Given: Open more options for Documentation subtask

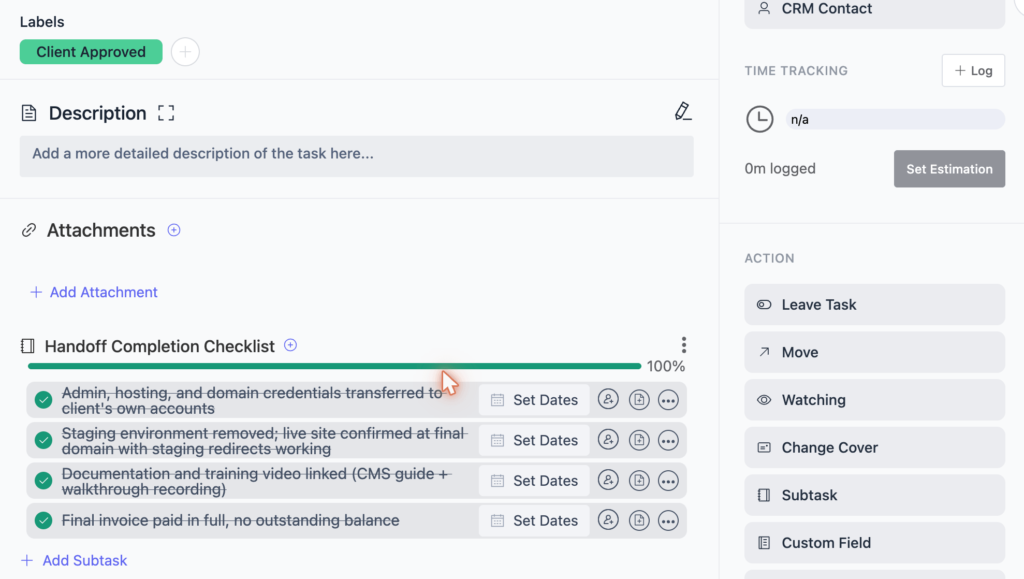Looking at the screenshot, I should (668, 480).
